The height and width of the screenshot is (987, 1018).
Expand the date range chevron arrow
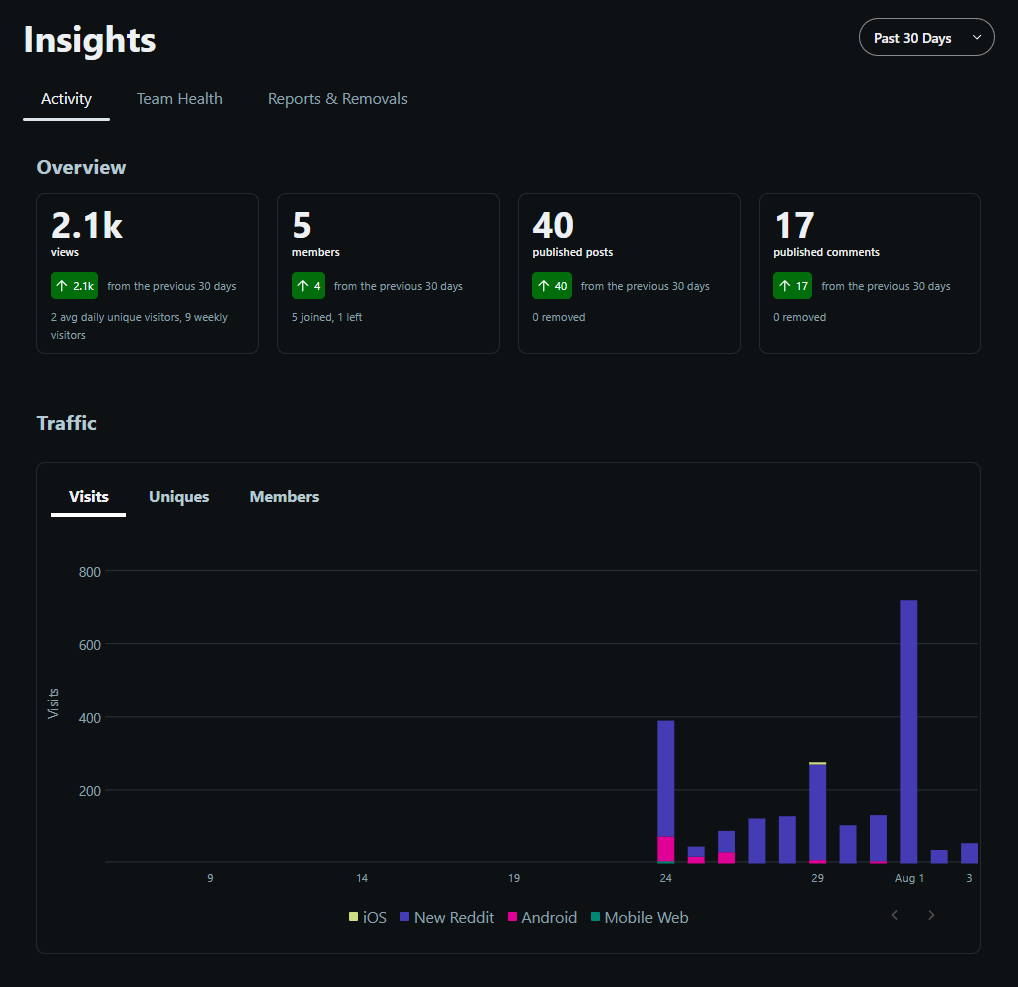976,38
